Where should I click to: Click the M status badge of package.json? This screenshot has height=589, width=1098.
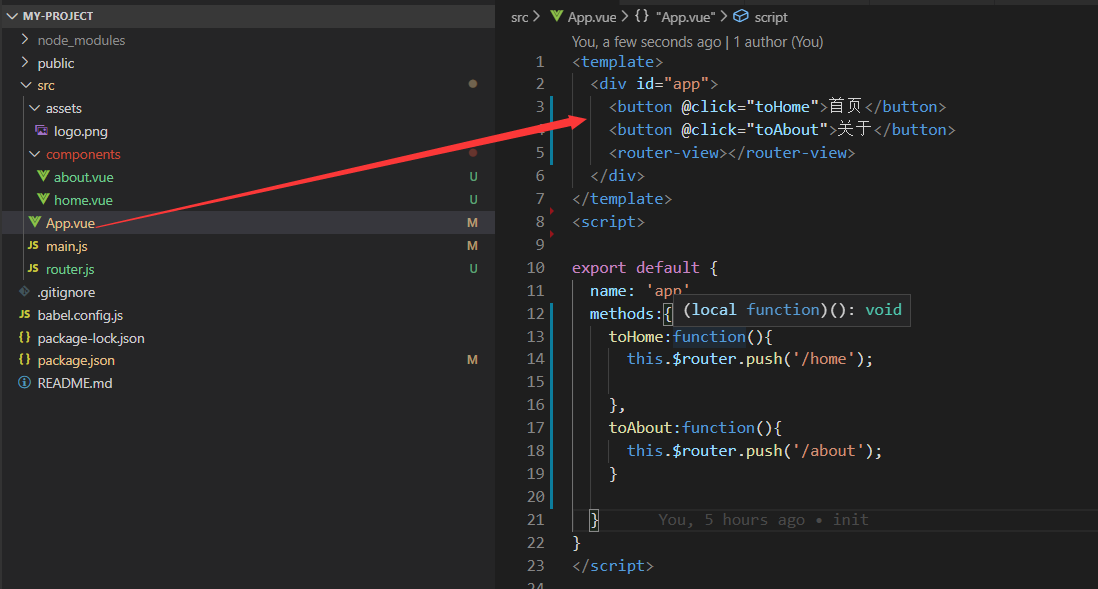[473, 360]
